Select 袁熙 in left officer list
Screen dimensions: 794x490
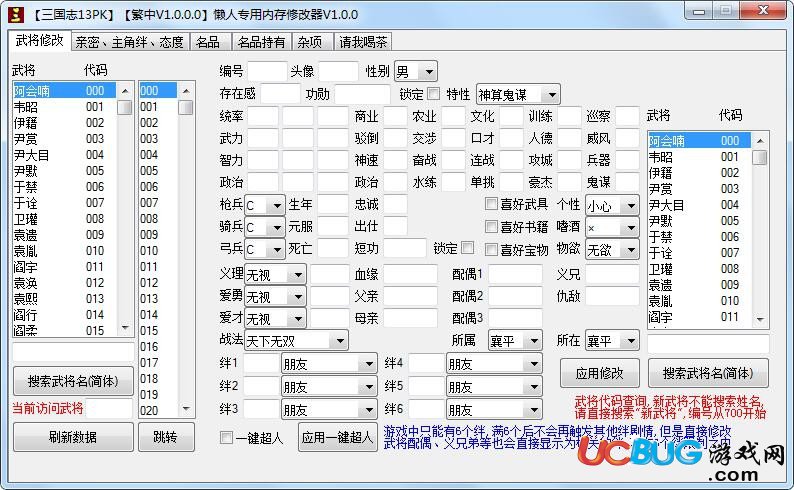[65, 299]
